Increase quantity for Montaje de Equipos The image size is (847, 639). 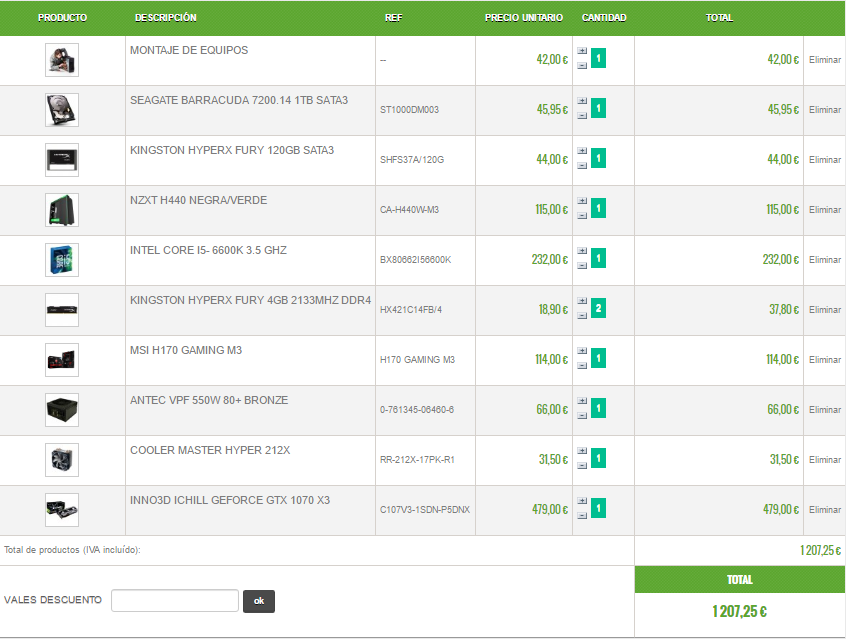coord(582,51)
